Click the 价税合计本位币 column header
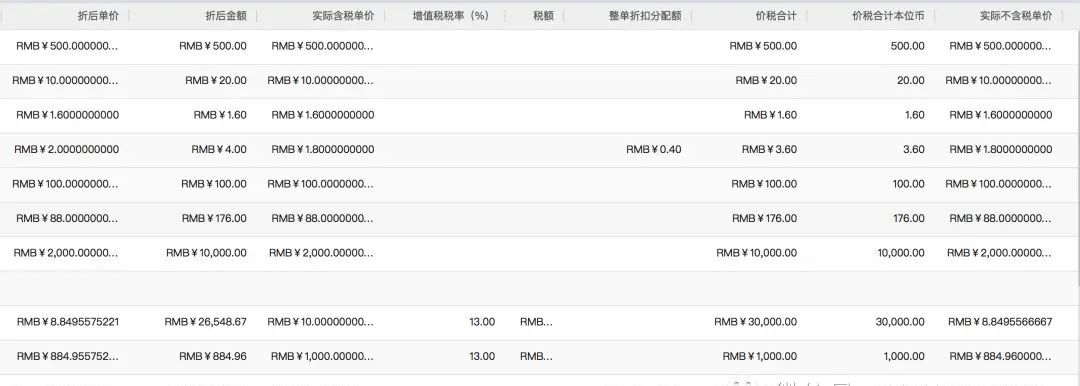1080x386 pixels. pos(889,16)
